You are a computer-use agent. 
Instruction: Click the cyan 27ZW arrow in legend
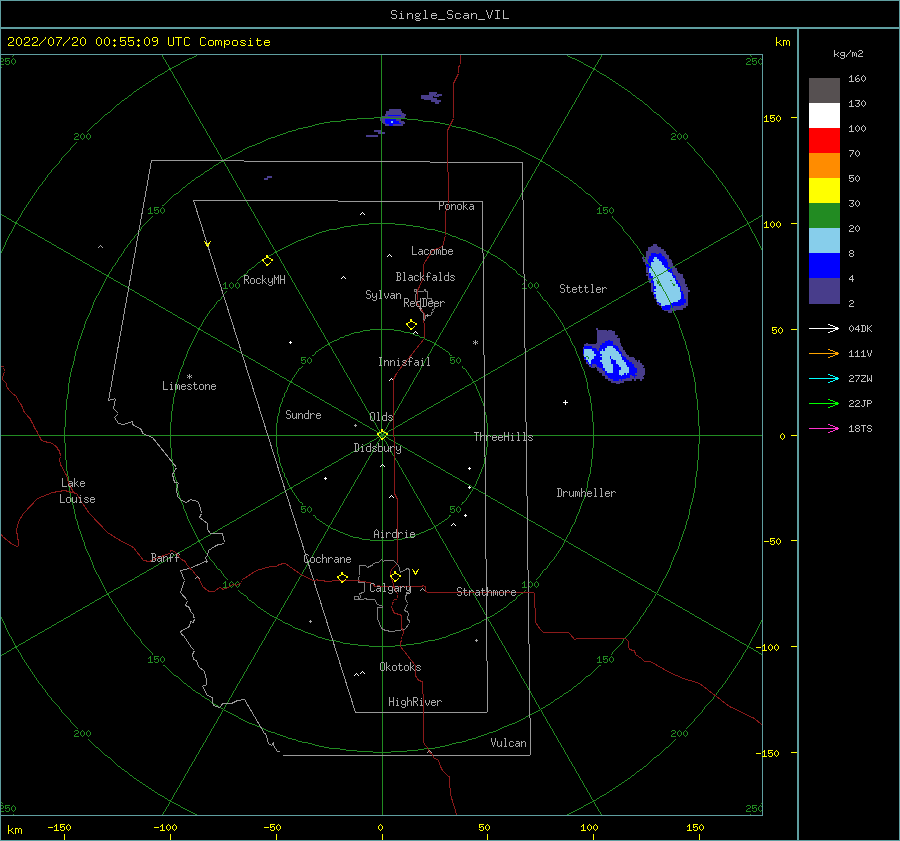pos(824,378)
